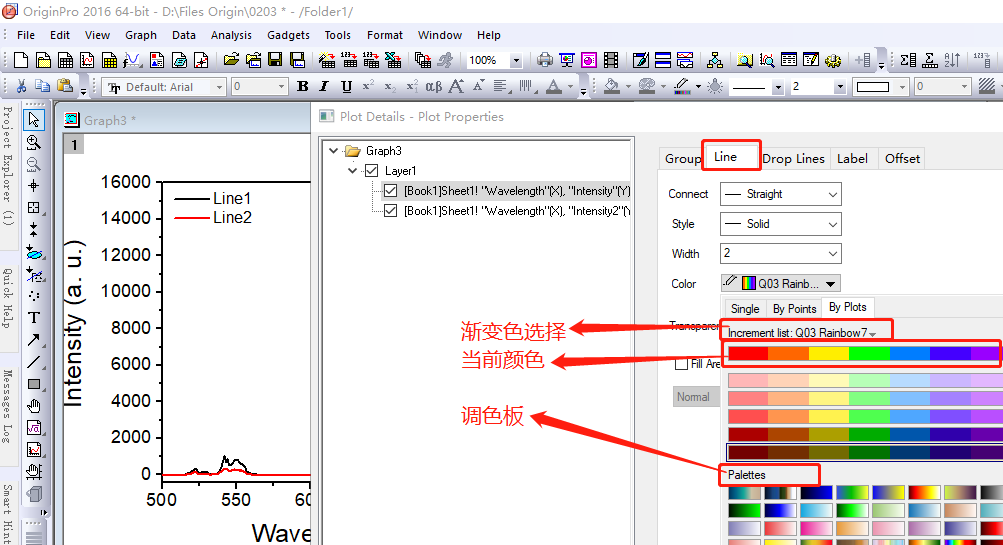Screen dimensions: 1003x545
Task: Click the Line2 legend entry in Graph3
Action: pos(213,217)
